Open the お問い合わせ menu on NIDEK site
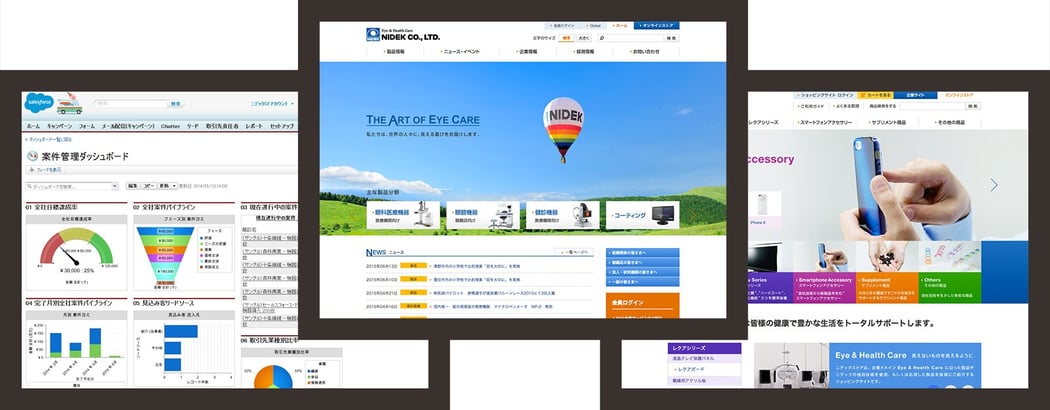Screen dimensions: 1050x410 tap(646, 52)
